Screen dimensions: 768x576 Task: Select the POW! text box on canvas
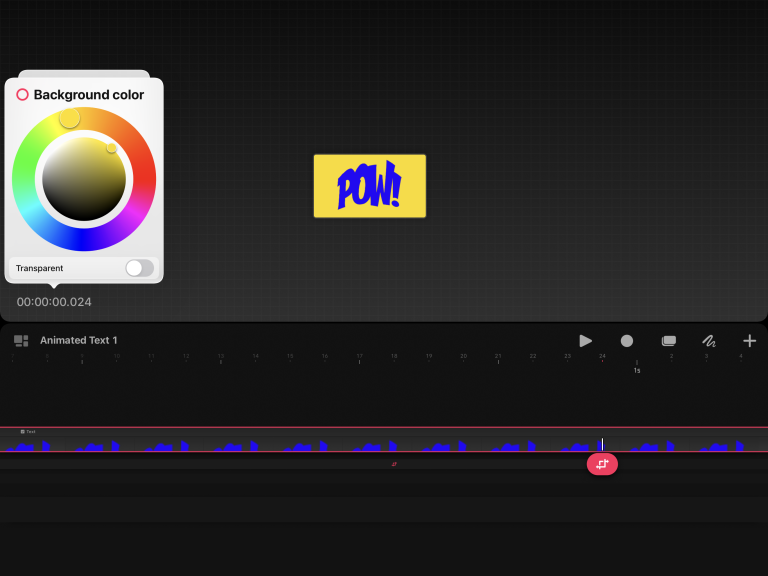pyautogui.click(x=370, y=186)
